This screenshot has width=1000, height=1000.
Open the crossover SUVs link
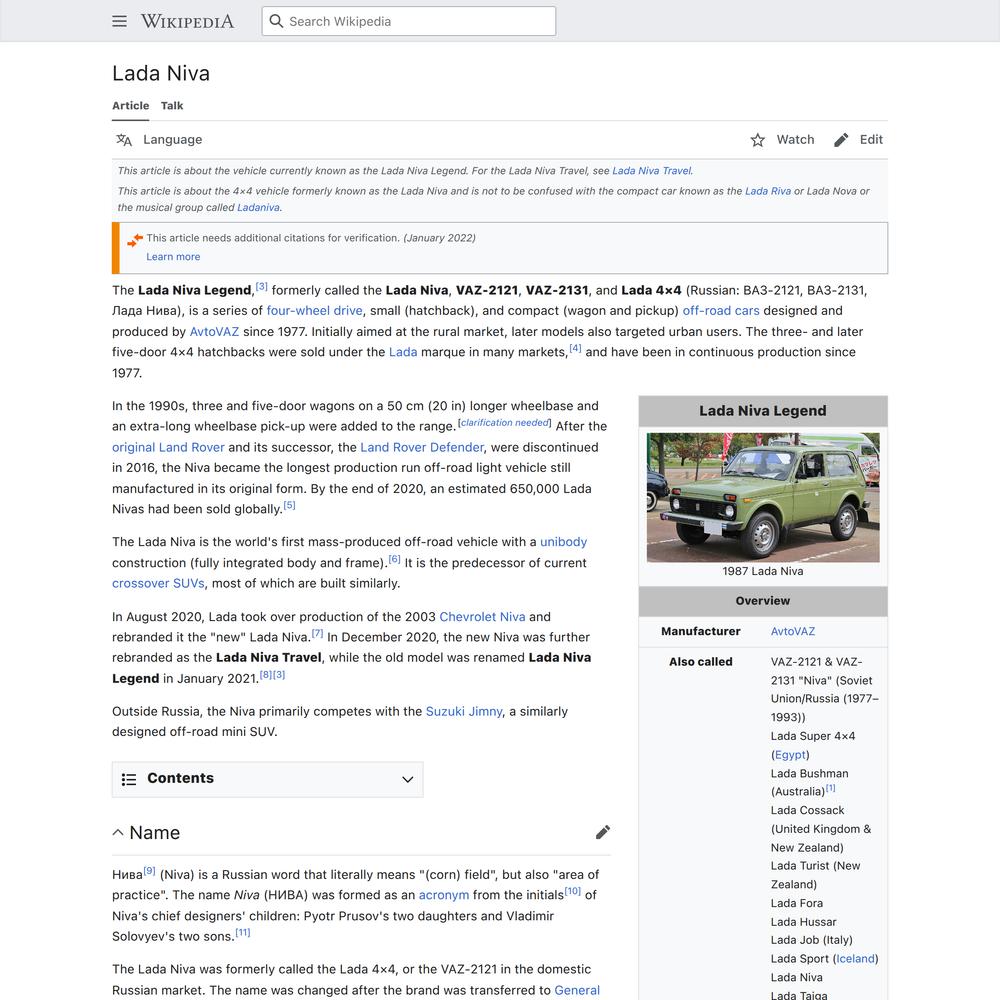[158, 583]
